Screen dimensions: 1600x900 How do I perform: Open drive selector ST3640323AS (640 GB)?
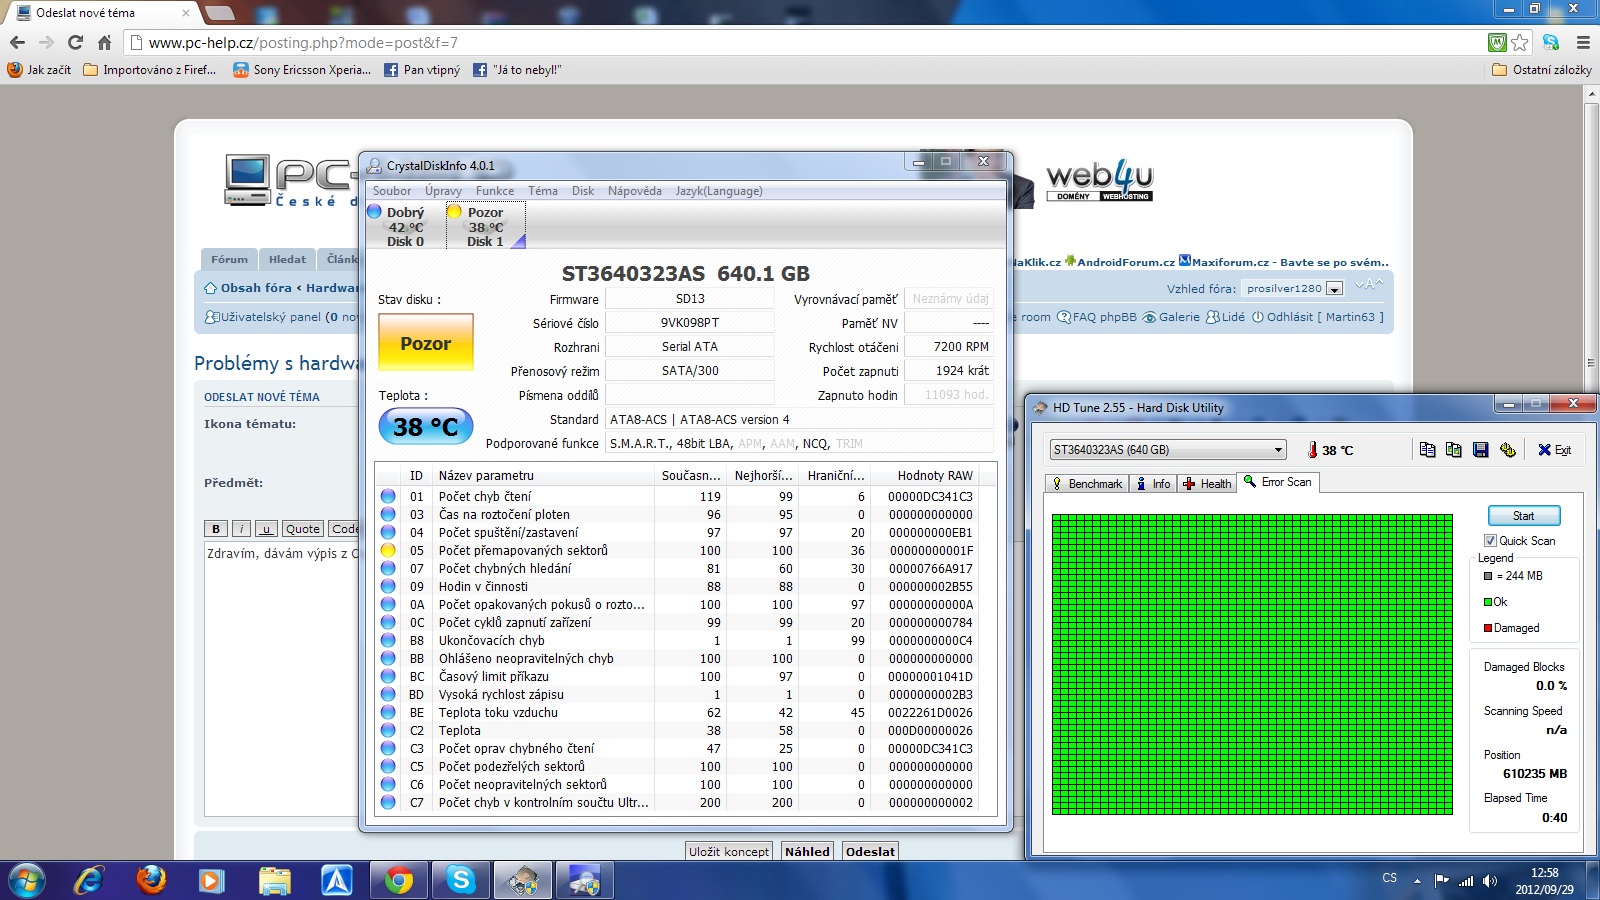(x=1167, y=450)
